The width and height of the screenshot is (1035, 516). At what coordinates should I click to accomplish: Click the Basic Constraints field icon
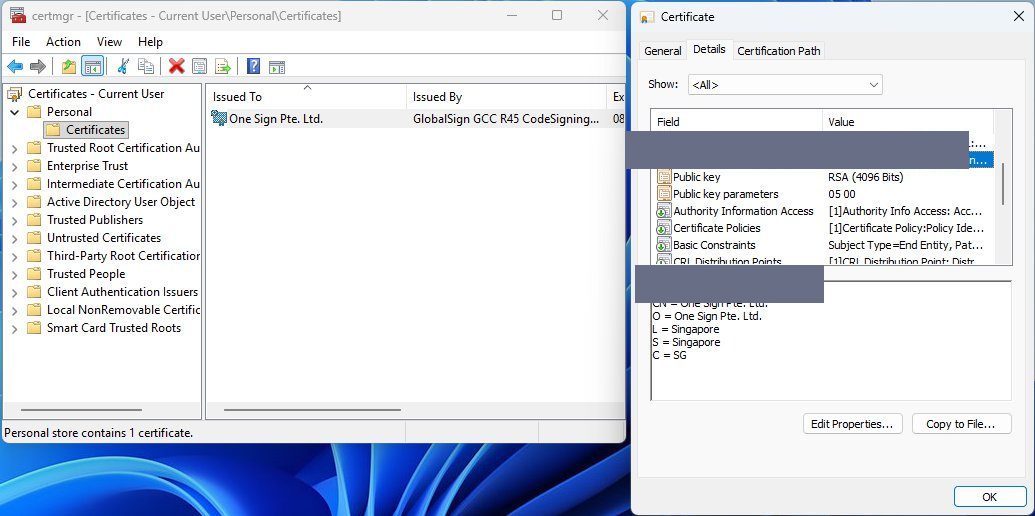664,245
